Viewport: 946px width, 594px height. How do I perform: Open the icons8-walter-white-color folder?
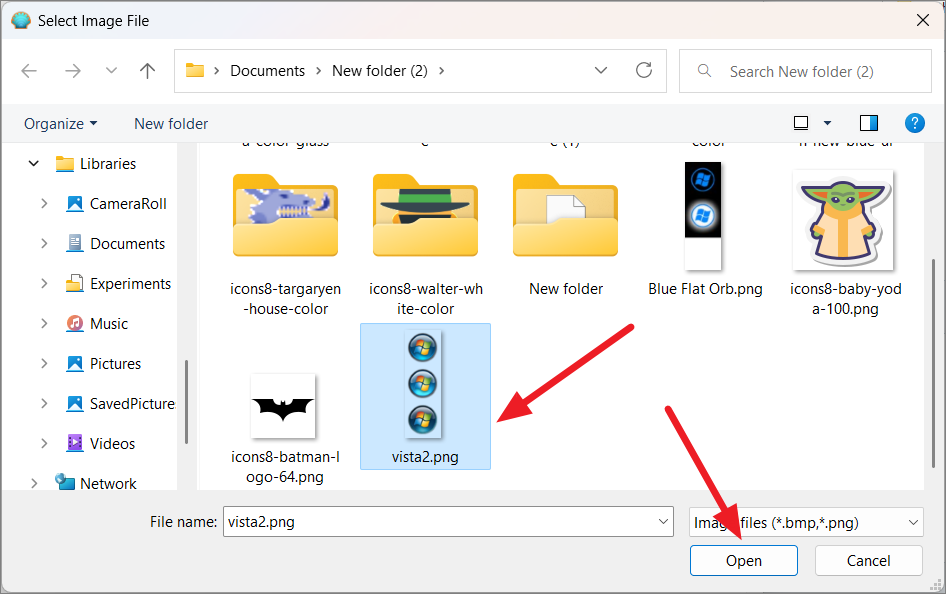[x=425, y=216]
